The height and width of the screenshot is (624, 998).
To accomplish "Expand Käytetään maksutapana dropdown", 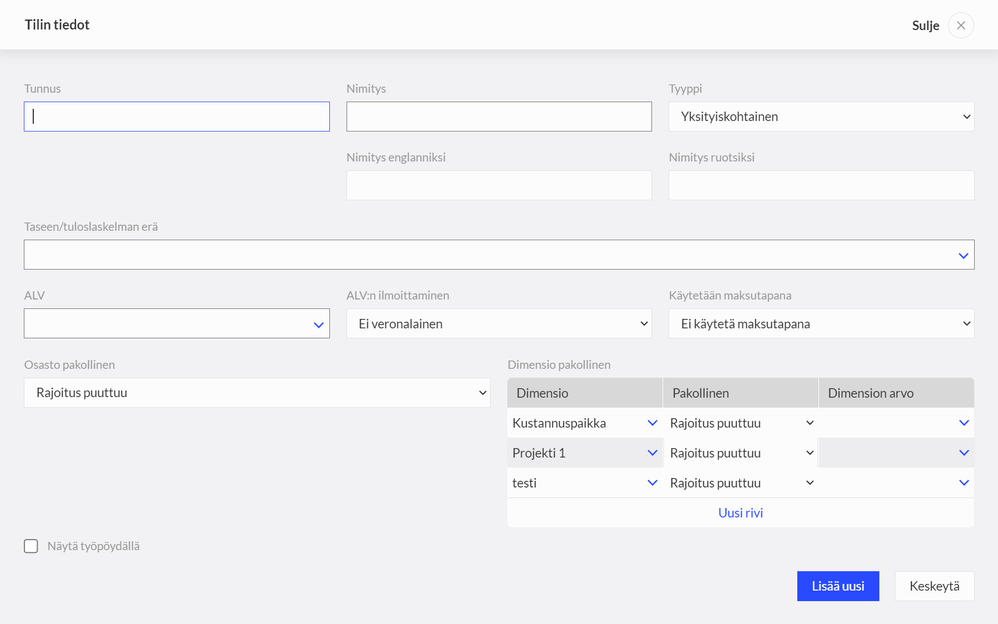I will (821, 324).
